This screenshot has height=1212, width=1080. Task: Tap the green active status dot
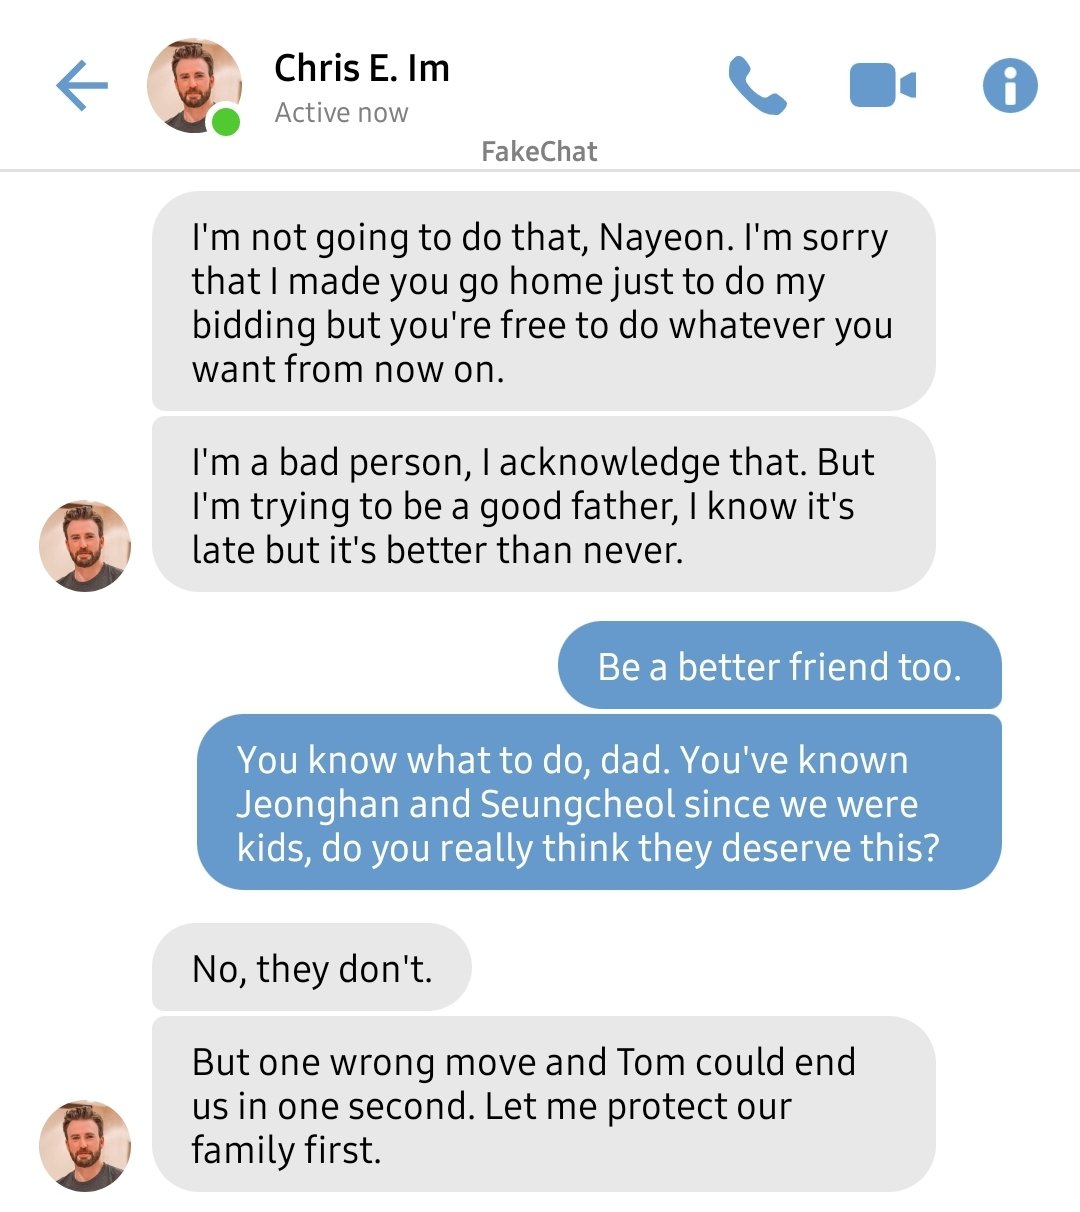point(226,122)
